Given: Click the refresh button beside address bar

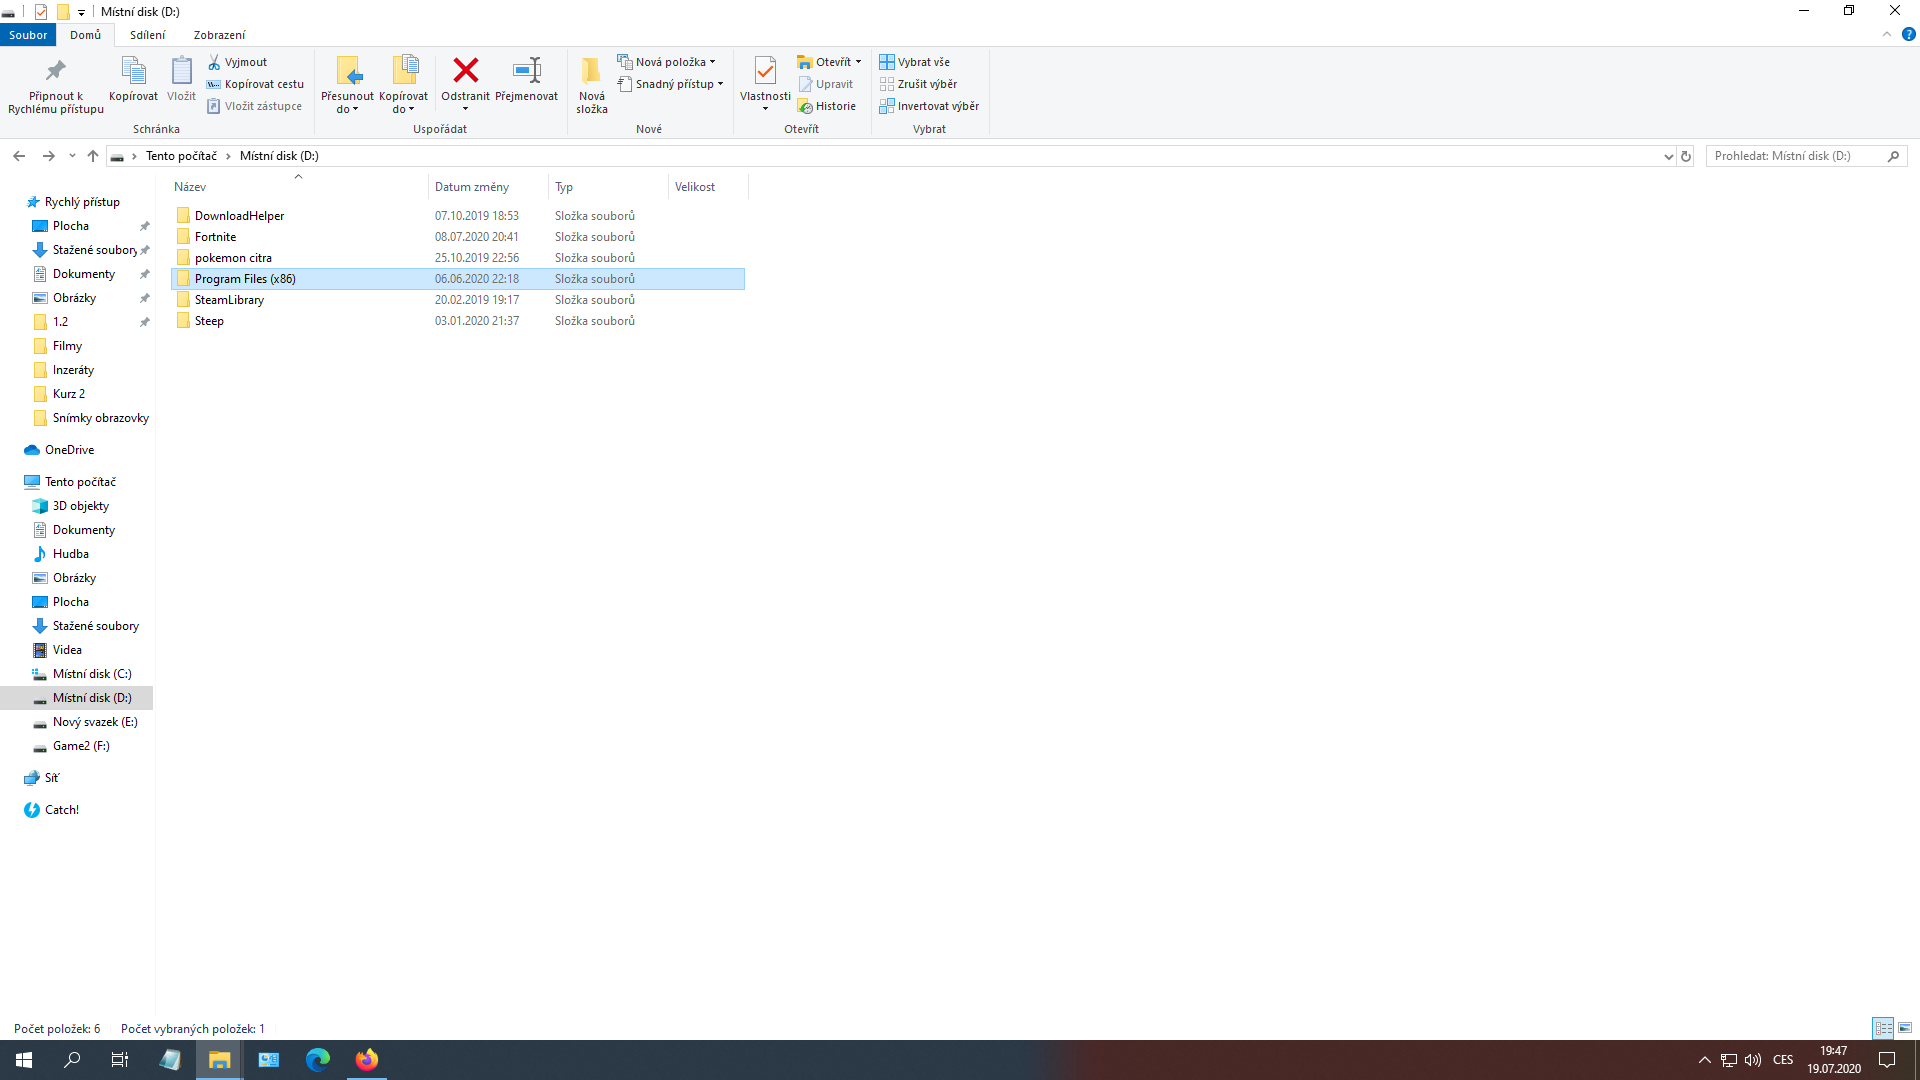Looking at the screenshot, I should point(1686,156).
